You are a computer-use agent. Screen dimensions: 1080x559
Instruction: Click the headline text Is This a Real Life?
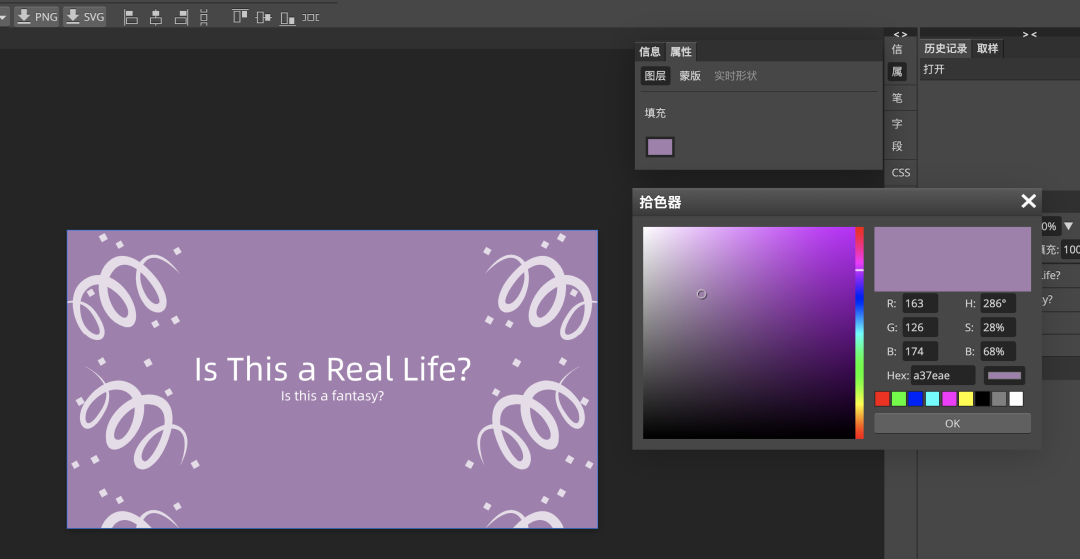[333, 369]
